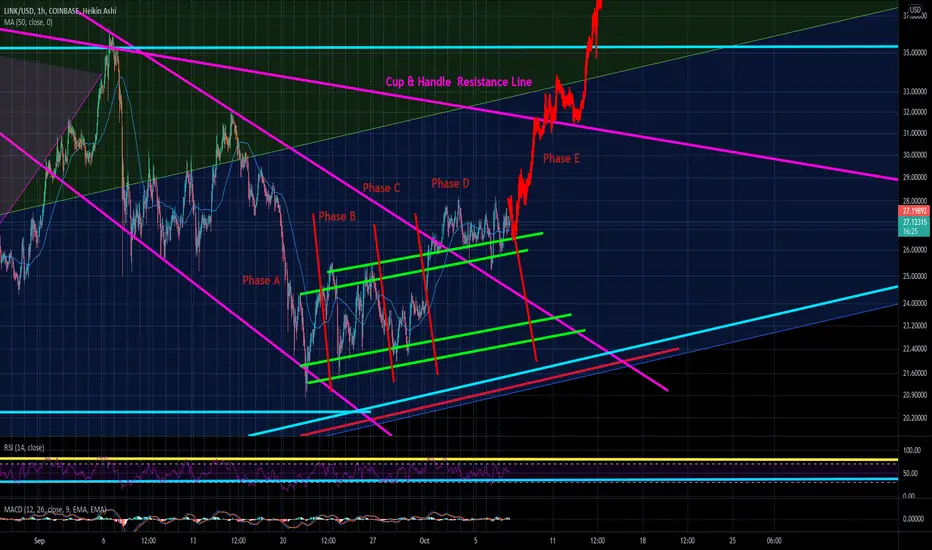Click the green 27.12315 last price label

pyautogui.click(x=914, y=222)
